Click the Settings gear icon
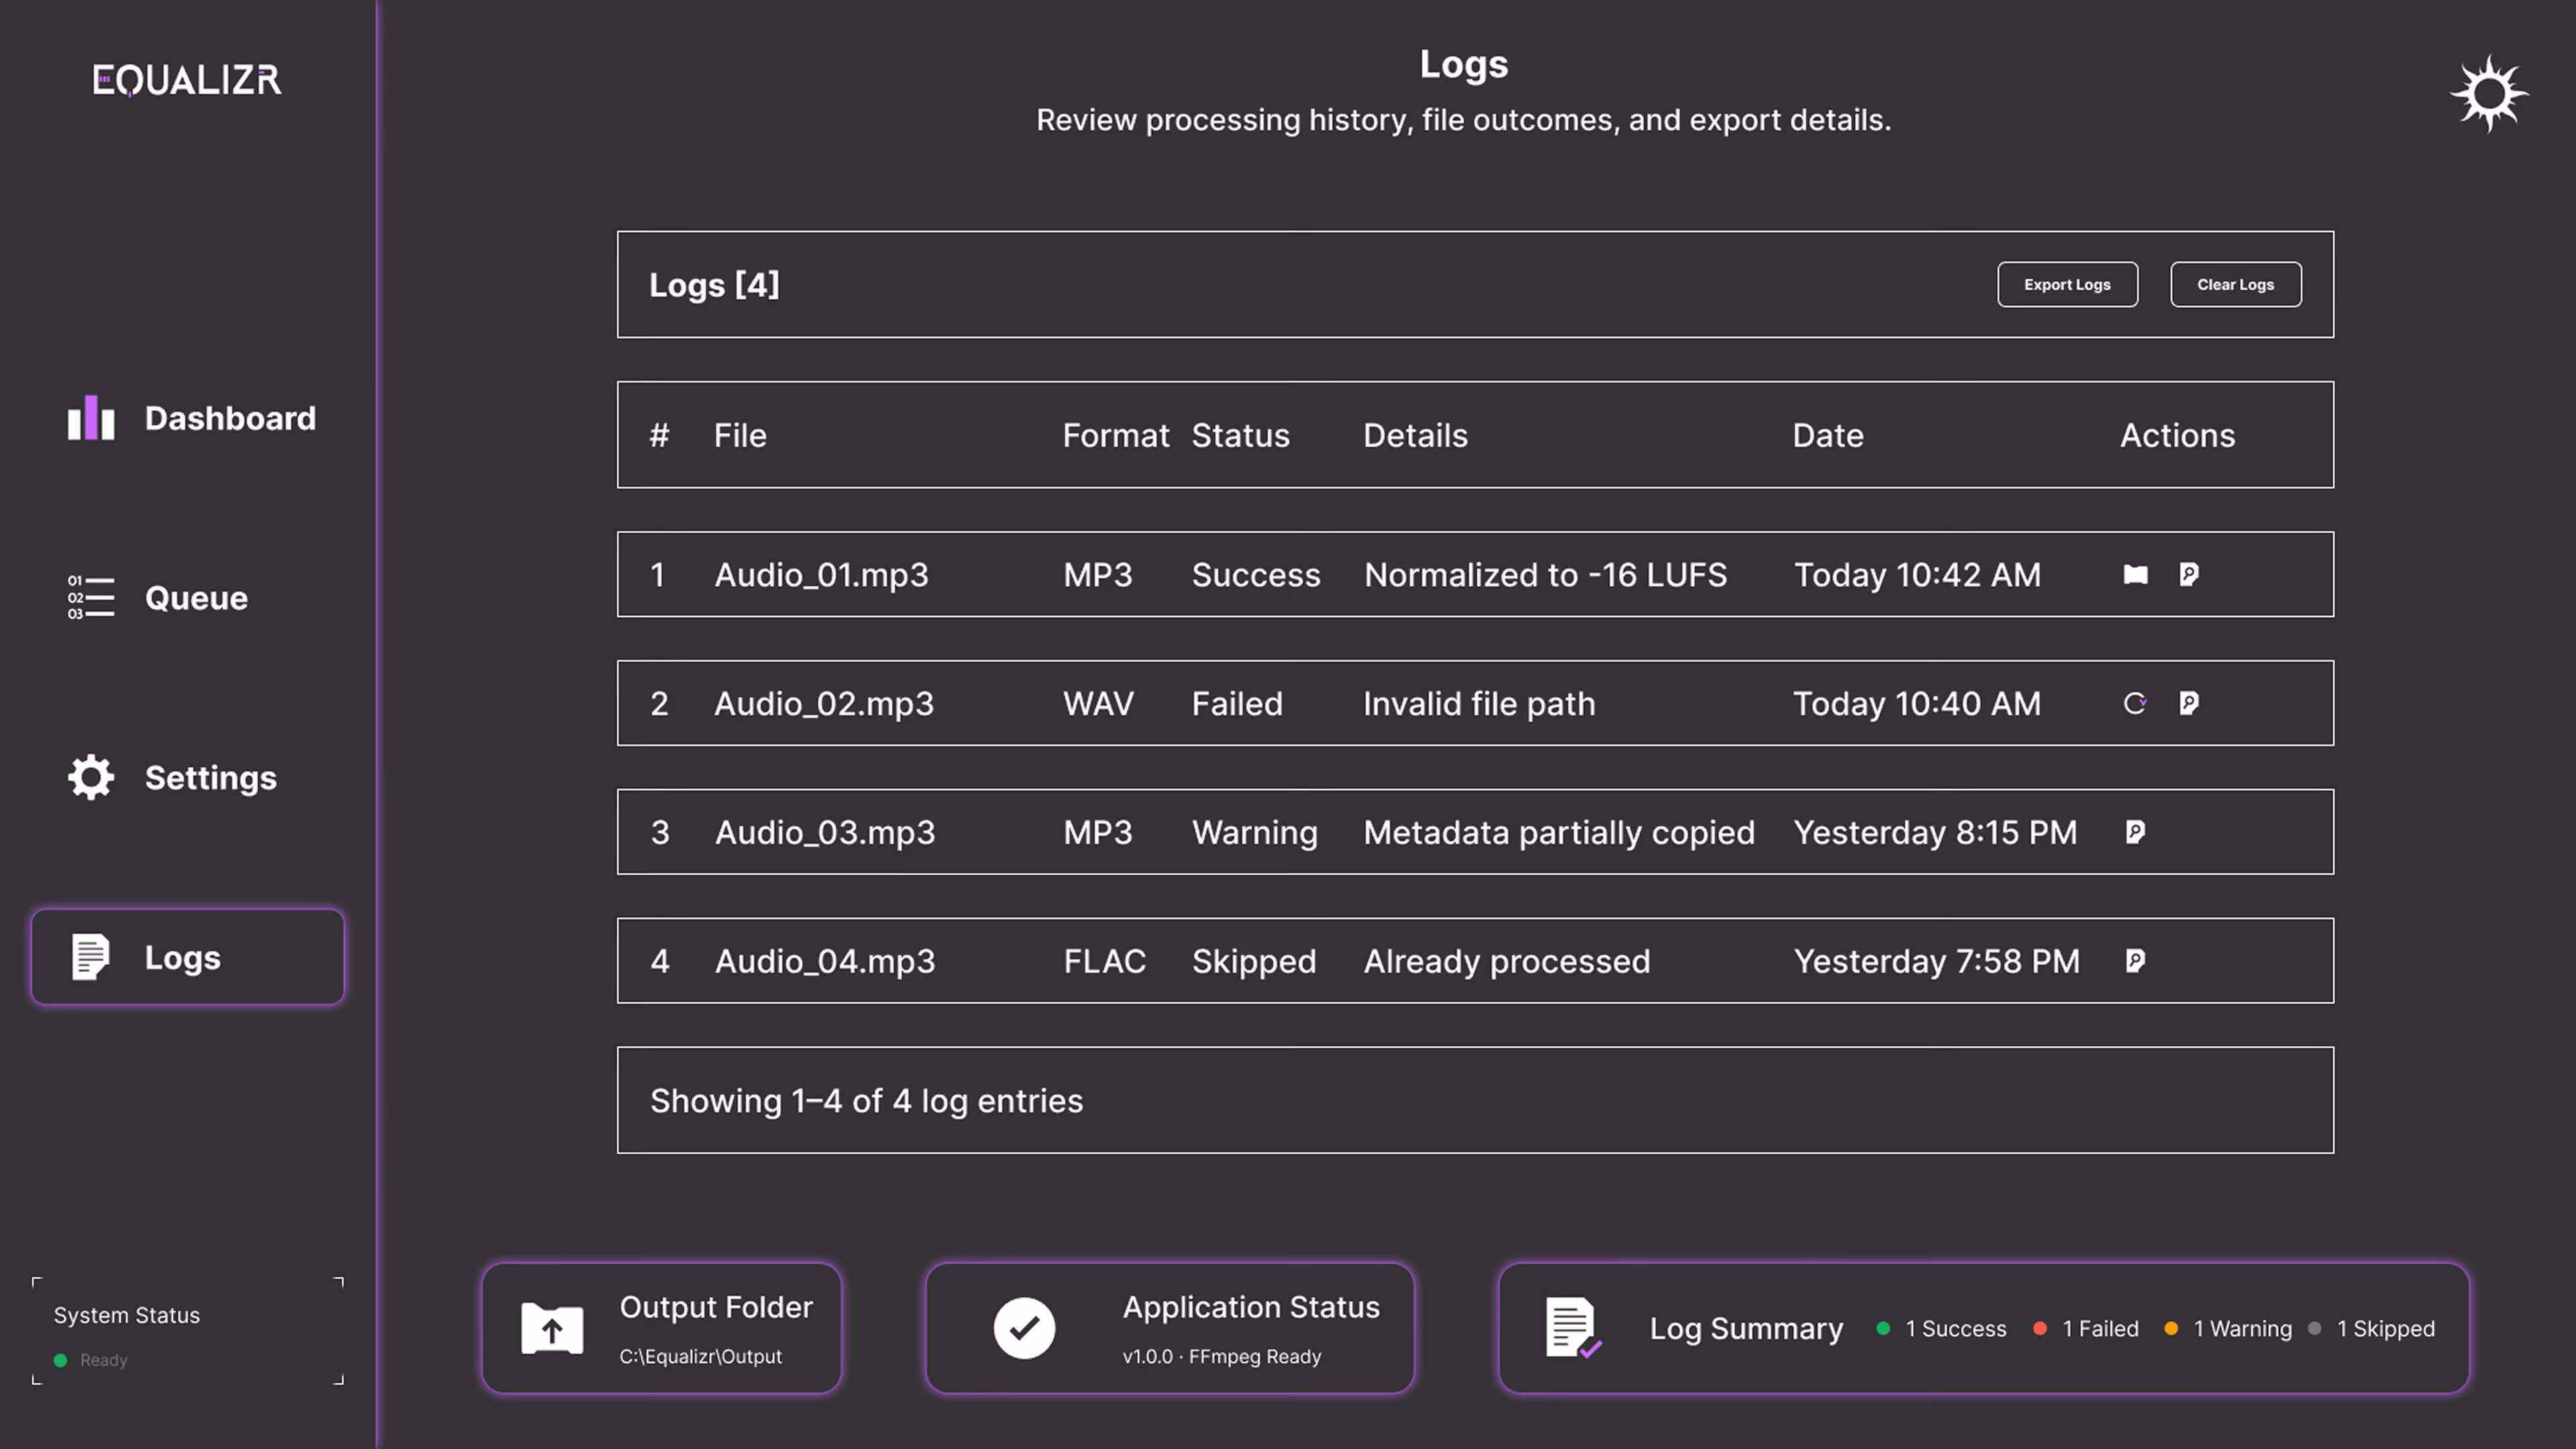This screenshot has width=2576, height=1449. click(x=91, y=777)
